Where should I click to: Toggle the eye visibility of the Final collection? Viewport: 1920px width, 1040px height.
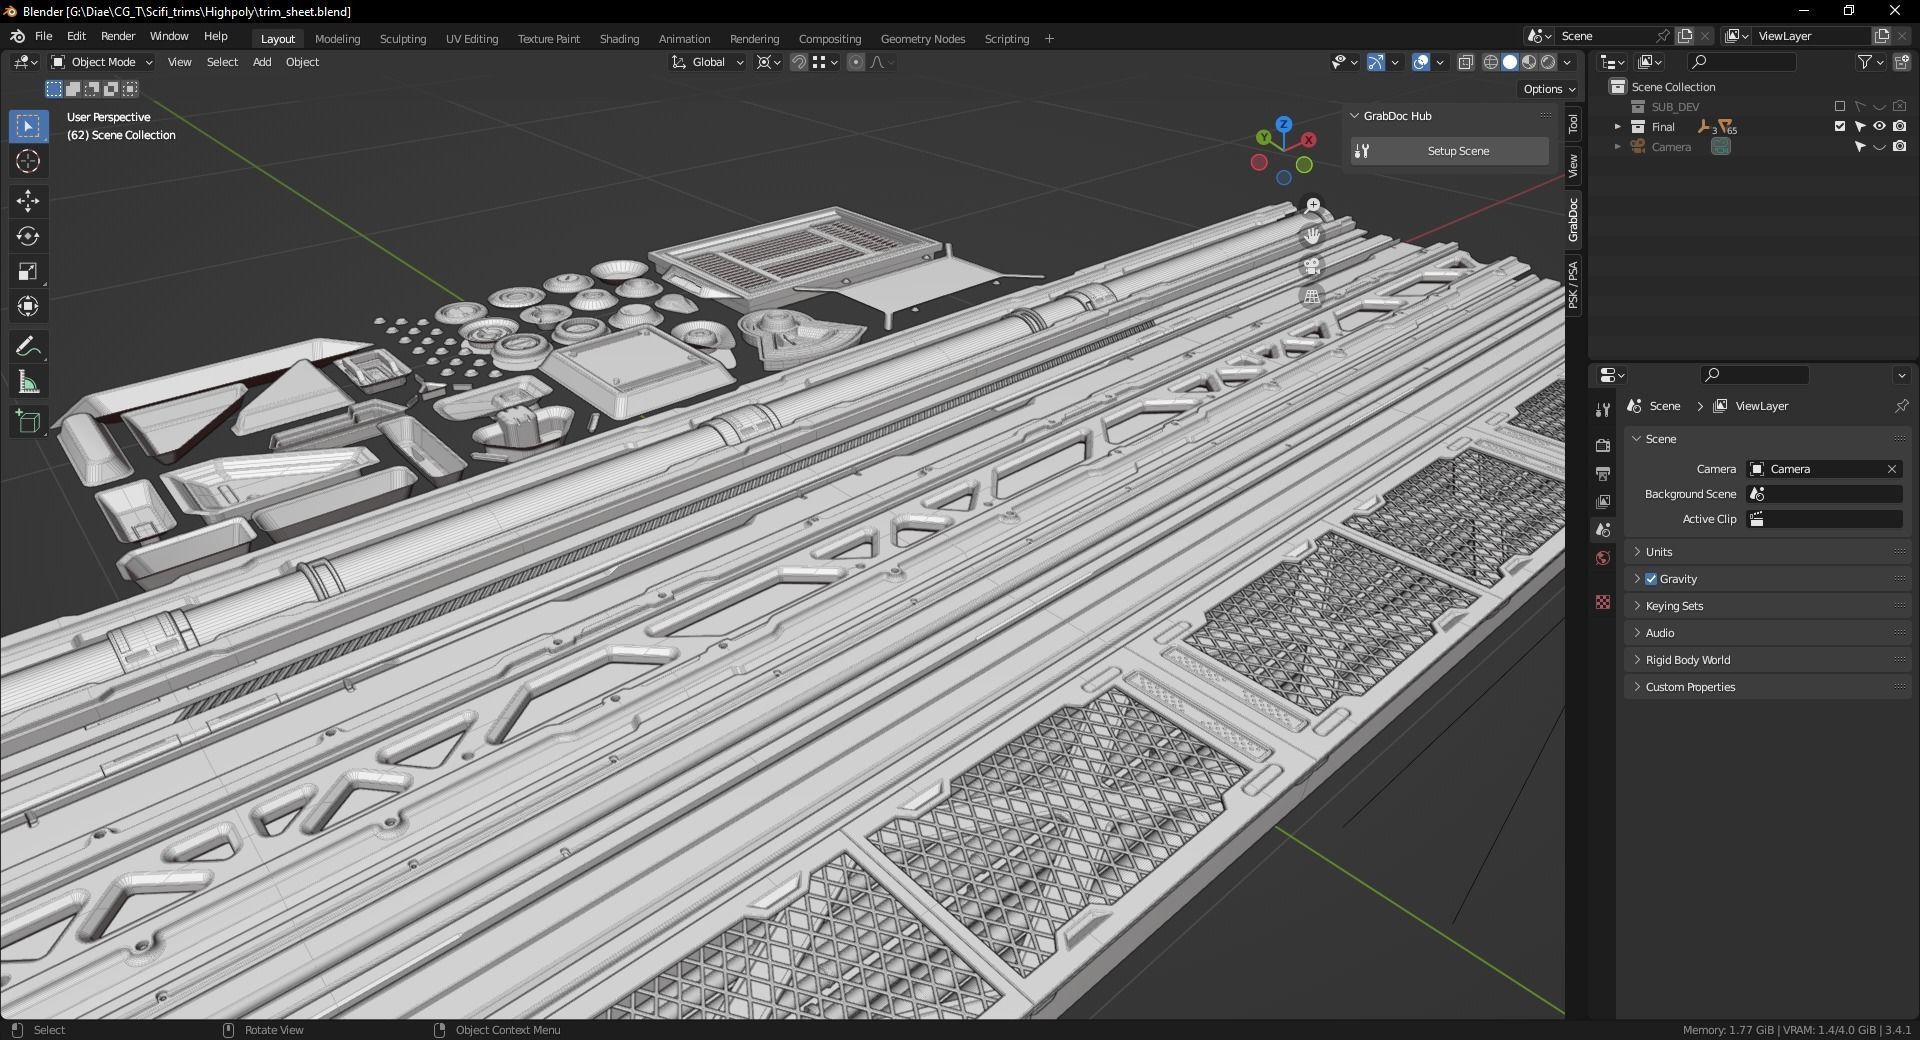point(1880,126)
